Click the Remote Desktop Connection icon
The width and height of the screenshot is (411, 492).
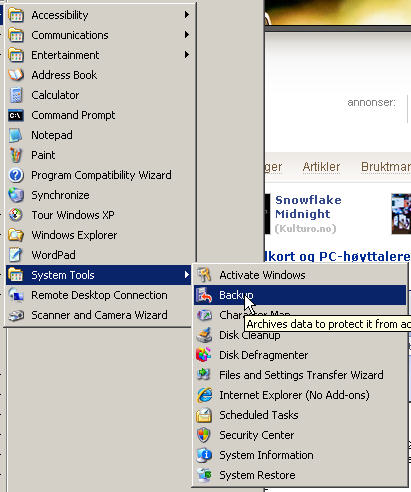tap(16, 295)
